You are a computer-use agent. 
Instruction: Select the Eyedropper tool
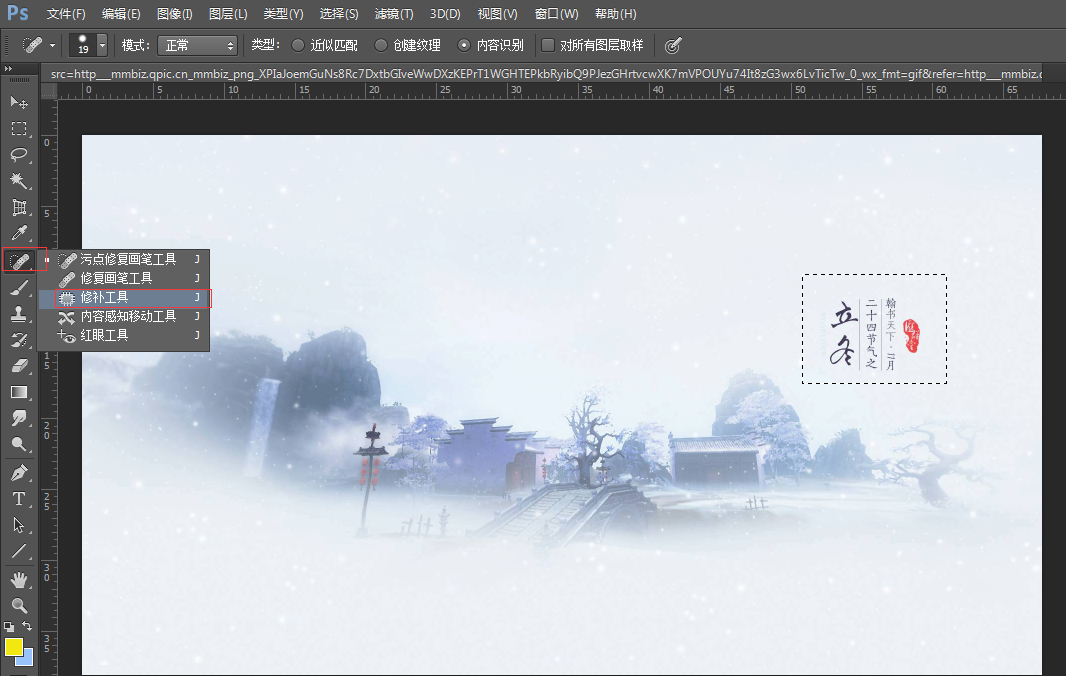(x=19, y=233)
